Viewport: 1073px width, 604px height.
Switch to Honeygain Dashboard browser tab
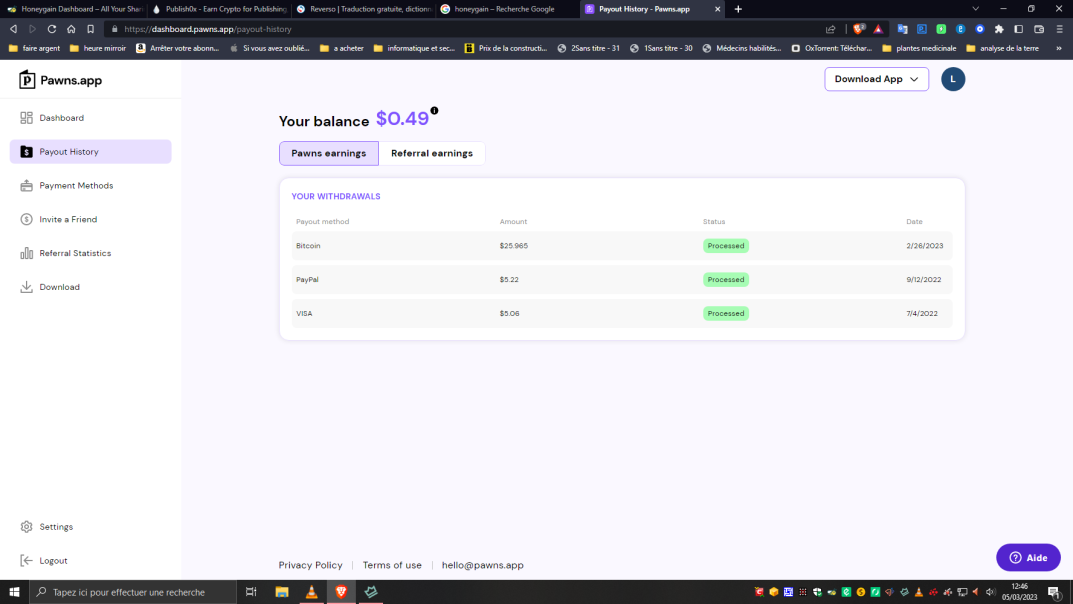coord(74,9)
